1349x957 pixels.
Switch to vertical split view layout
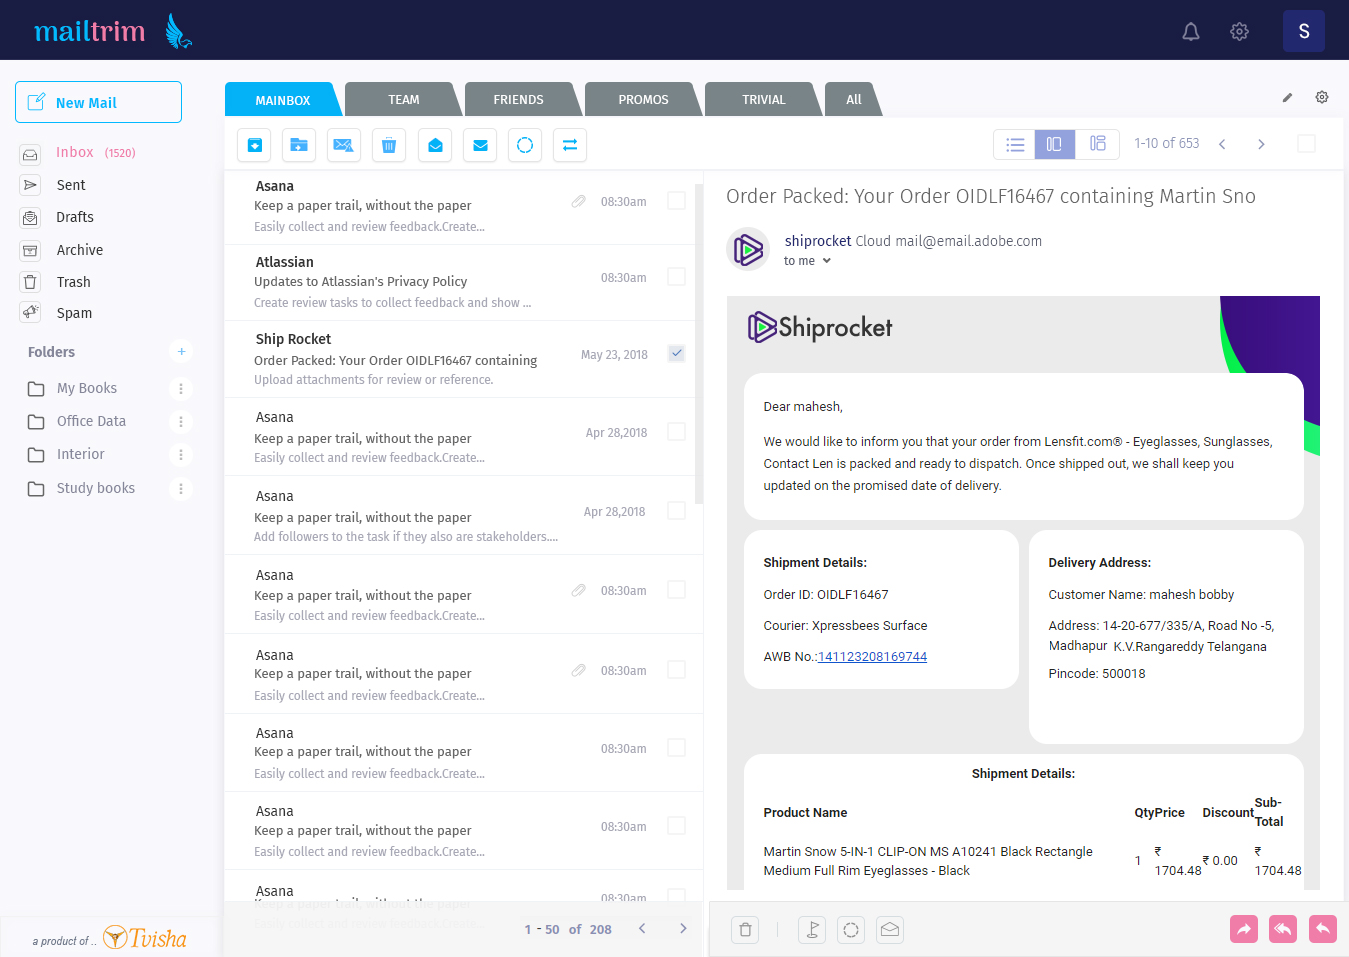tap(1055, 144)
